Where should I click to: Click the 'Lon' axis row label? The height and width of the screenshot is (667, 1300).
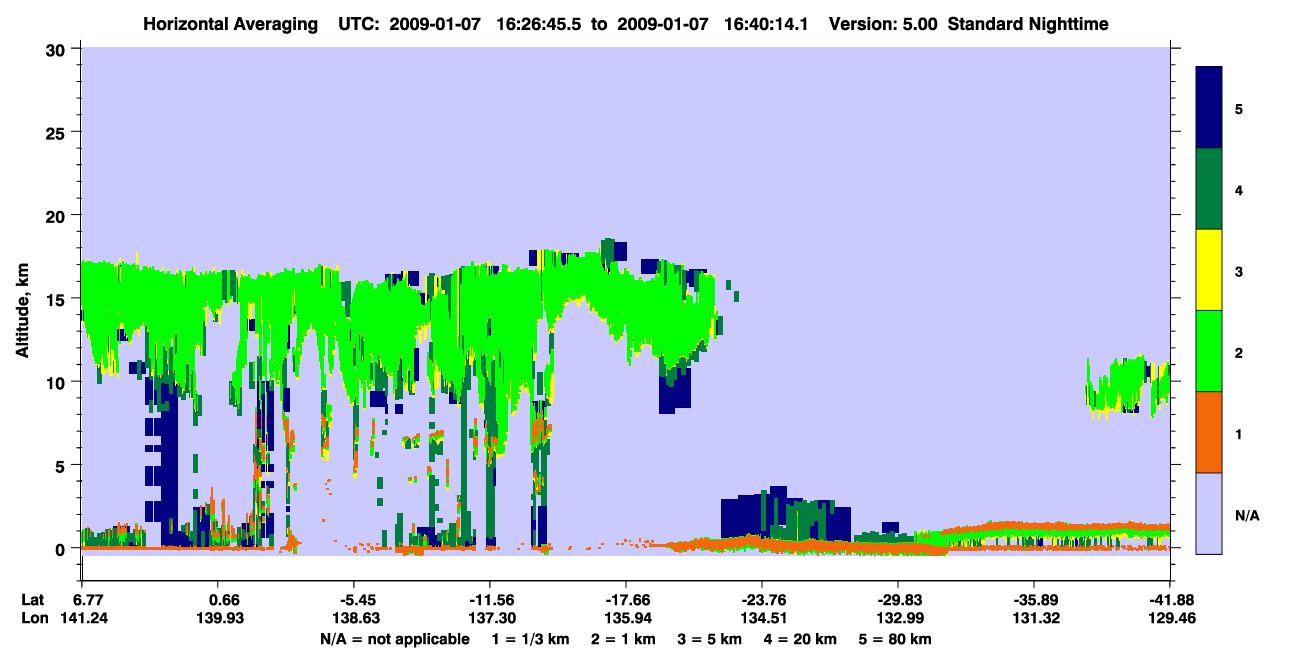34,619
